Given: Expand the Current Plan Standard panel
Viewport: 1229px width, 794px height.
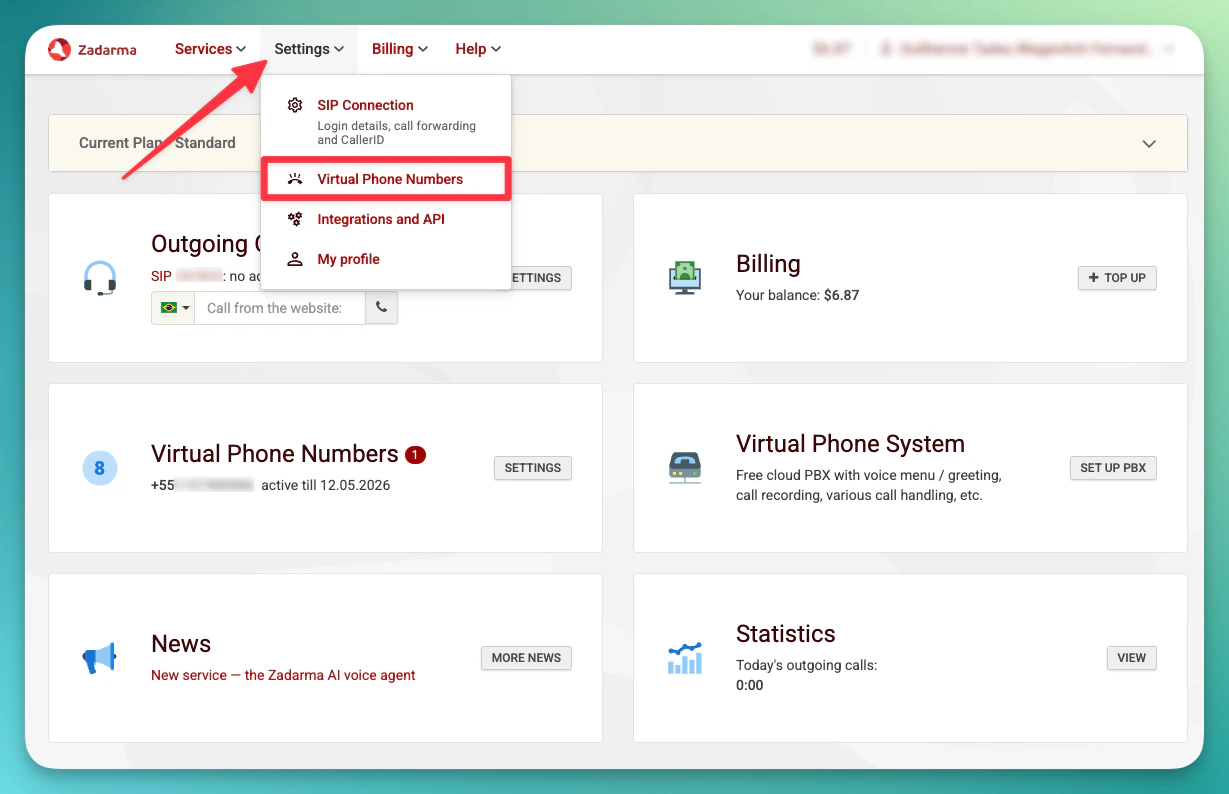Looking at the screenshot, I should pyautogui.click(x=1148, y=143).
